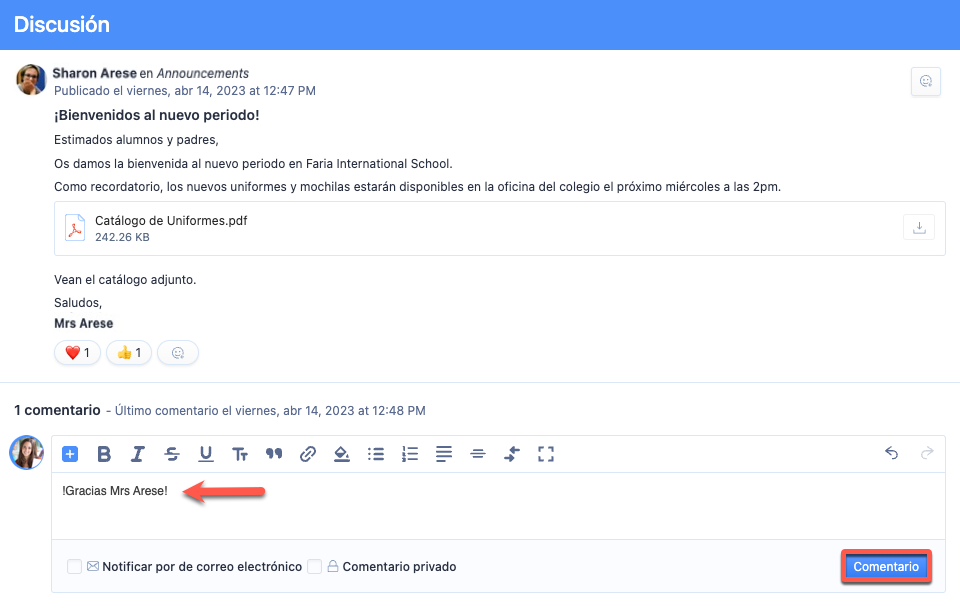Open the Catálogo de Uniformes.pdf attachment
This screenshot has height=608, width=960.
[x=170, y=221]
